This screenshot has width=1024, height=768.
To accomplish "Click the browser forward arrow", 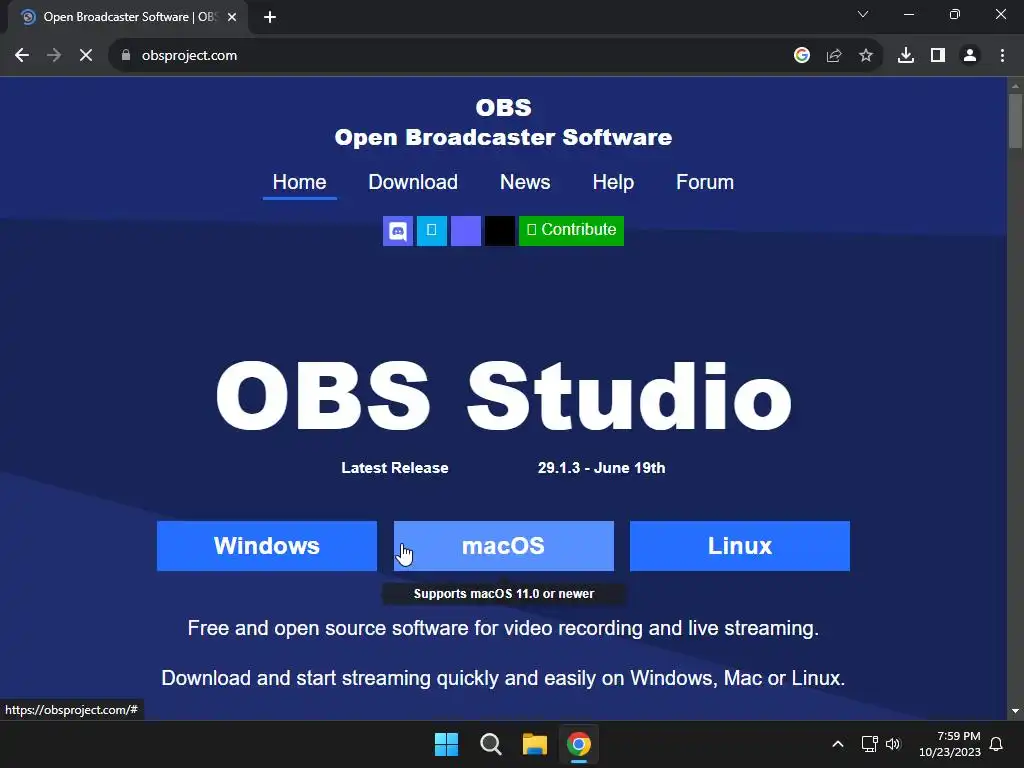I will (x=54, y=56).
